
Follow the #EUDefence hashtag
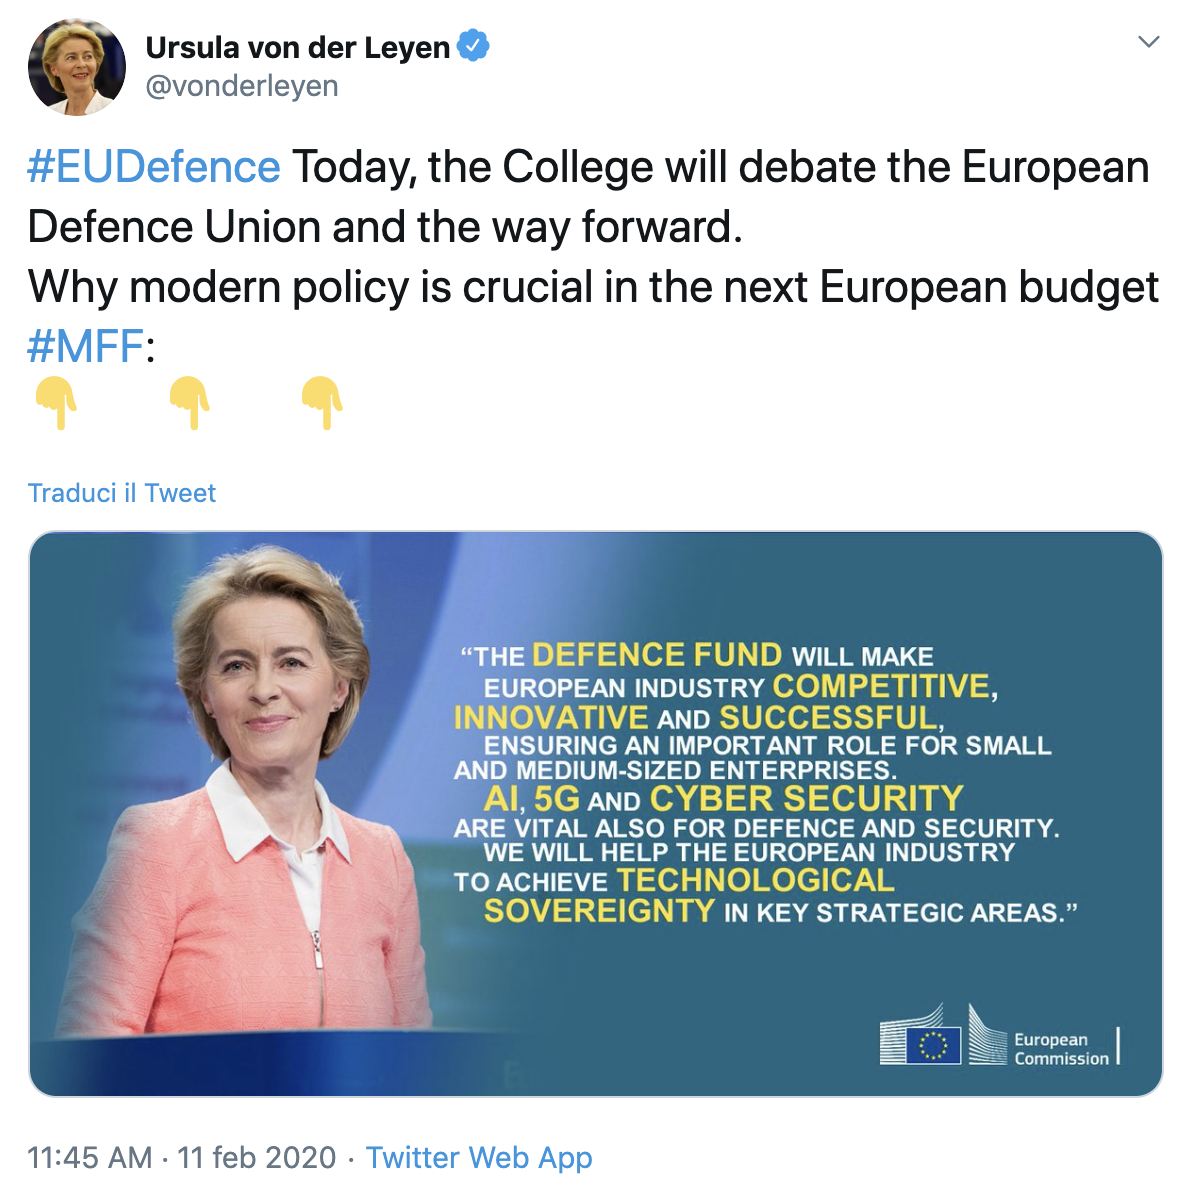tap(154, 167)
